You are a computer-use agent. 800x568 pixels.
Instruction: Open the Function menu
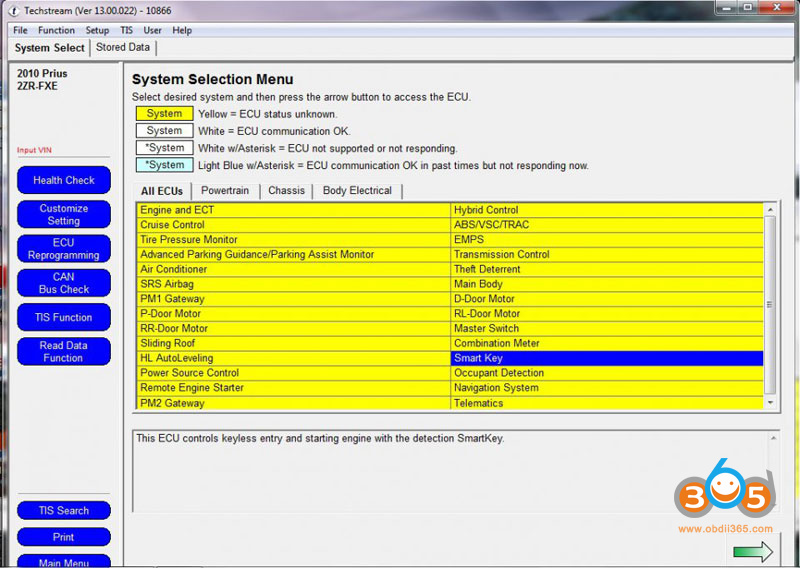click(x=56, y=30)
